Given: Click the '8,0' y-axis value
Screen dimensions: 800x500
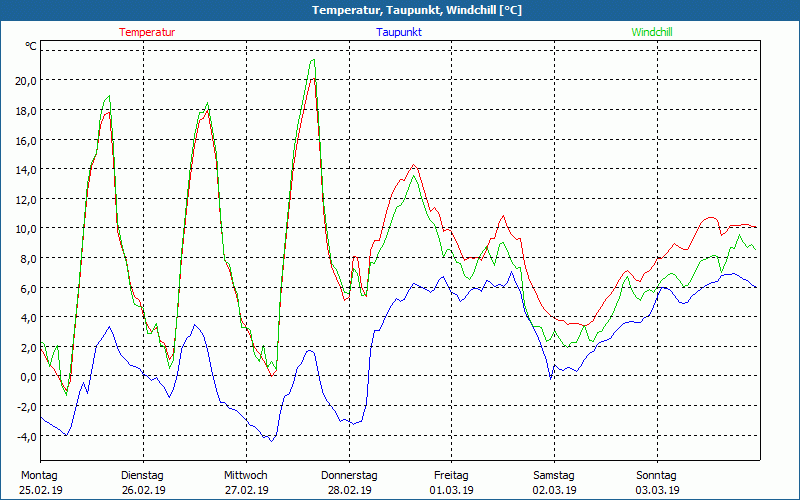Looking at the screenshot, I should click(29, 259).
